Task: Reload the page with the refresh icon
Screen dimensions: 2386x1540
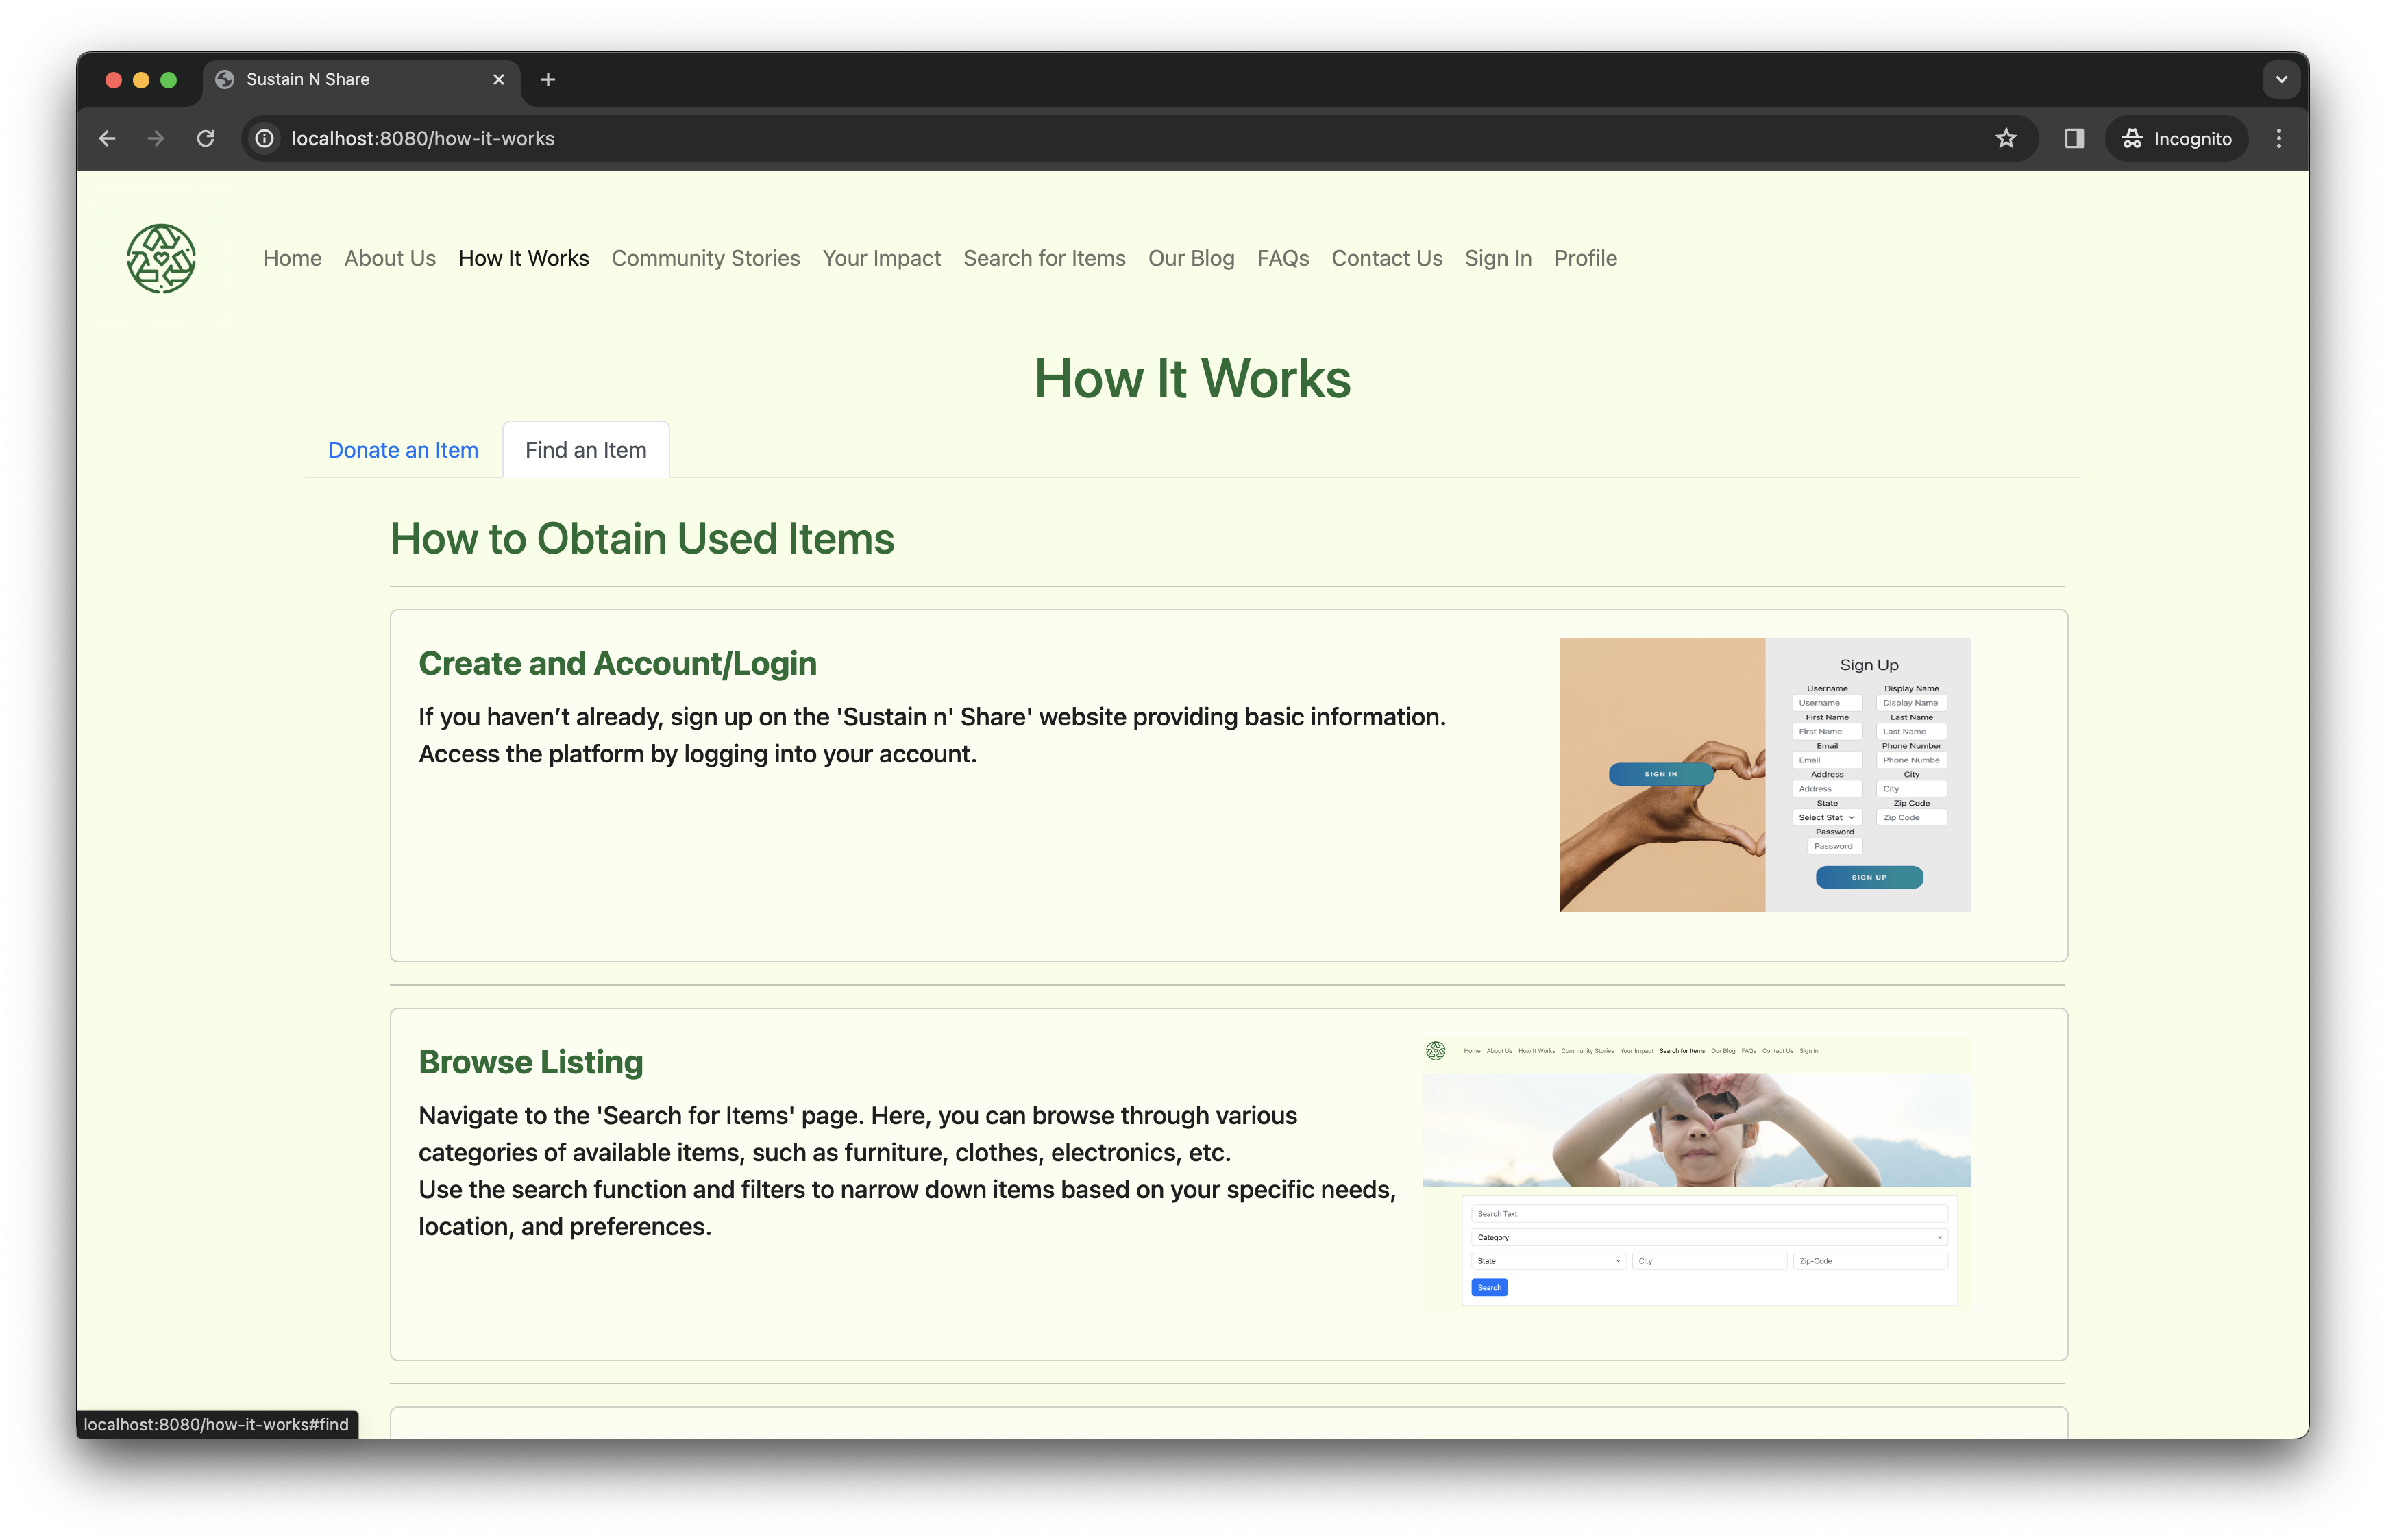Action: click(x=205, y=139)
